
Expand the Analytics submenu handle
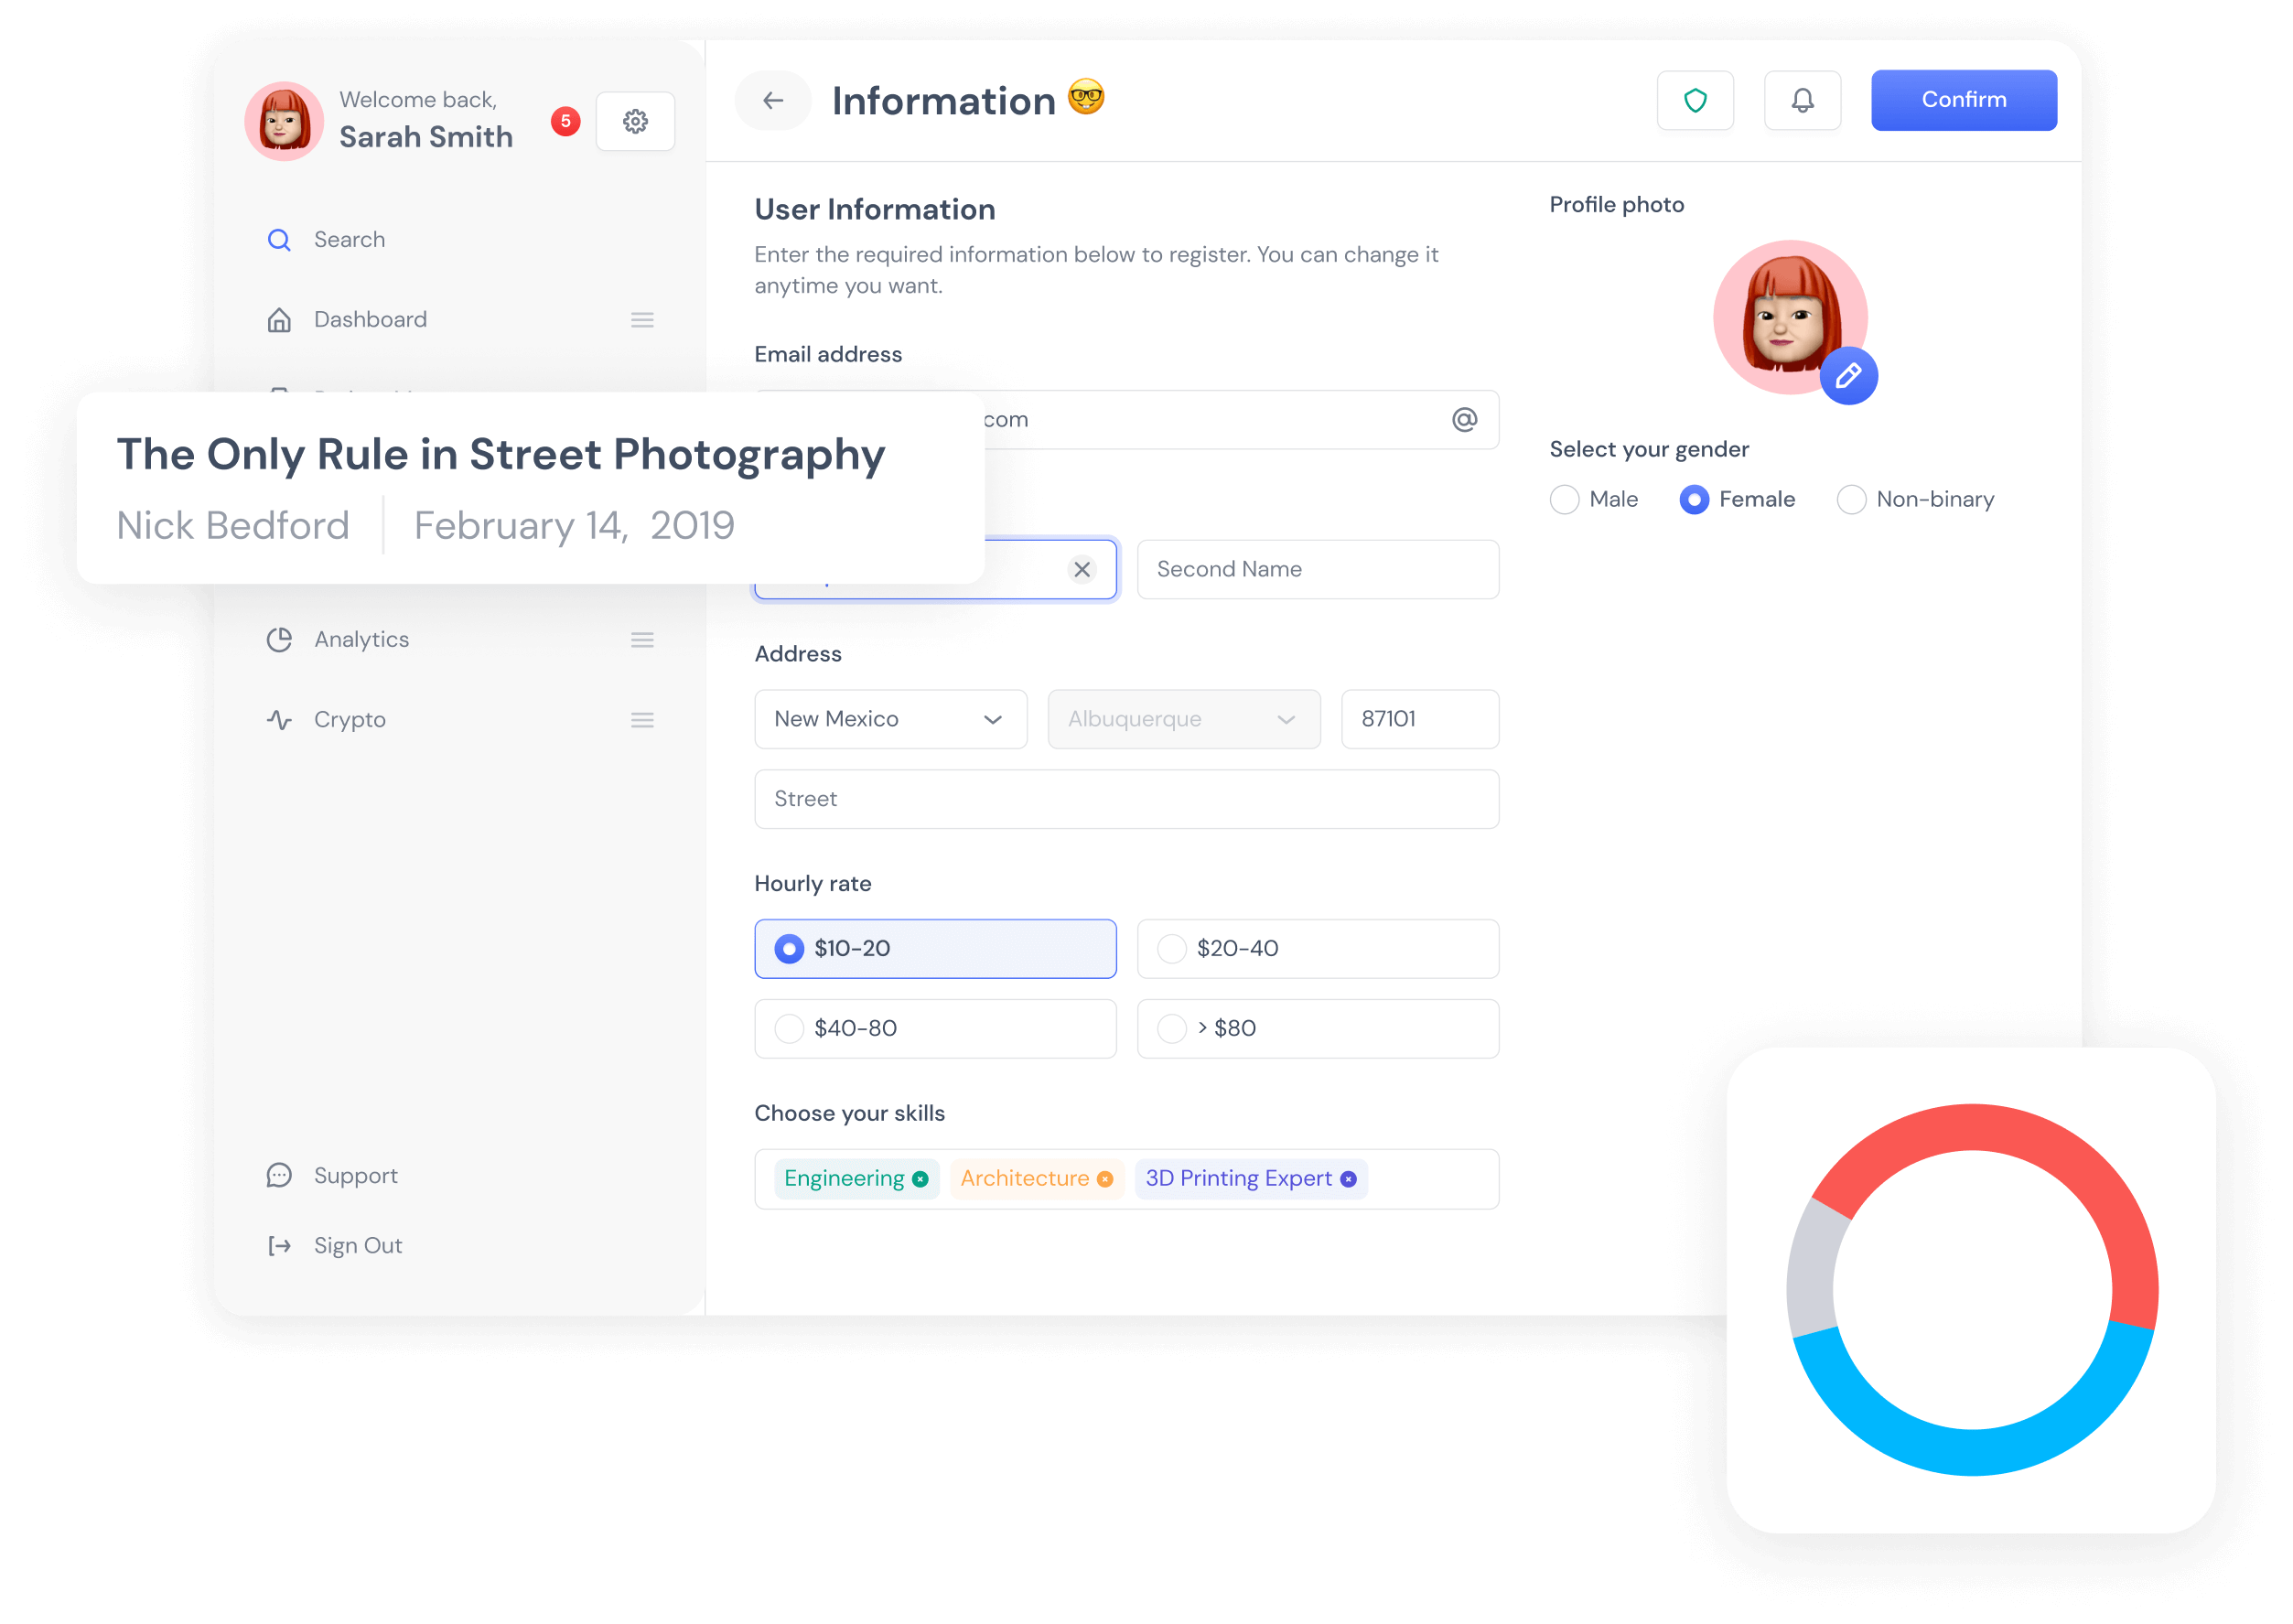tap(642, 640)
